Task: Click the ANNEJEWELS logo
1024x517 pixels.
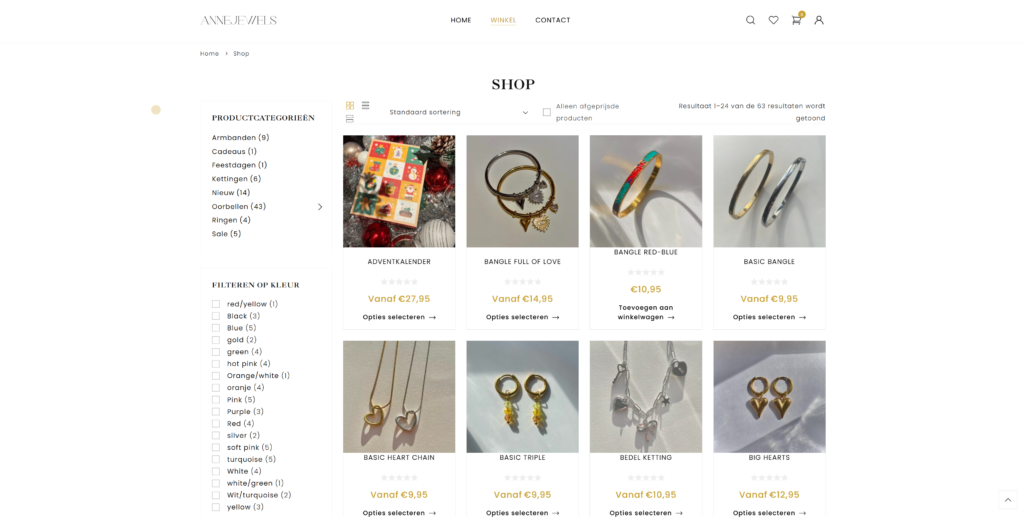Action: click(238, 20)
